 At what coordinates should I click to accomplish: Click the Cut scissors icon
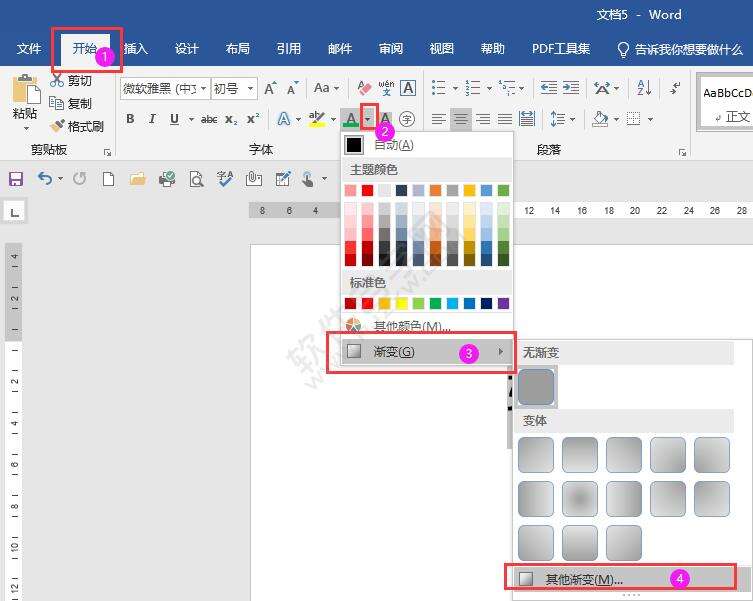pos(58,81)
